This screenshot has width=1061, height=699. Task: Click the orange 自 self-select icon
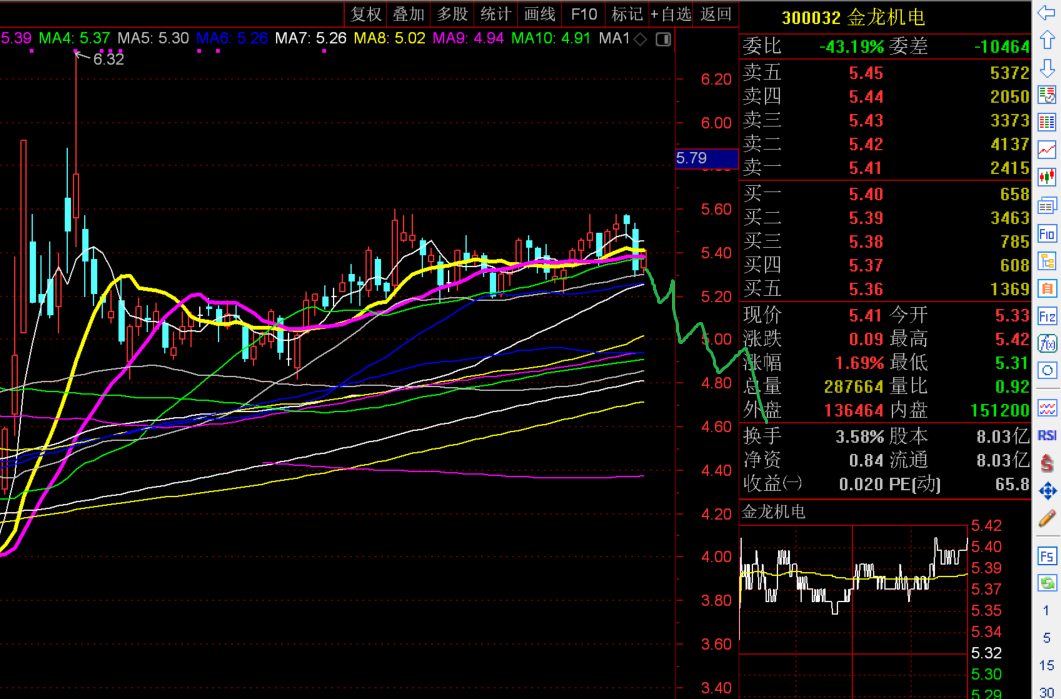[x=1047, y=289]
